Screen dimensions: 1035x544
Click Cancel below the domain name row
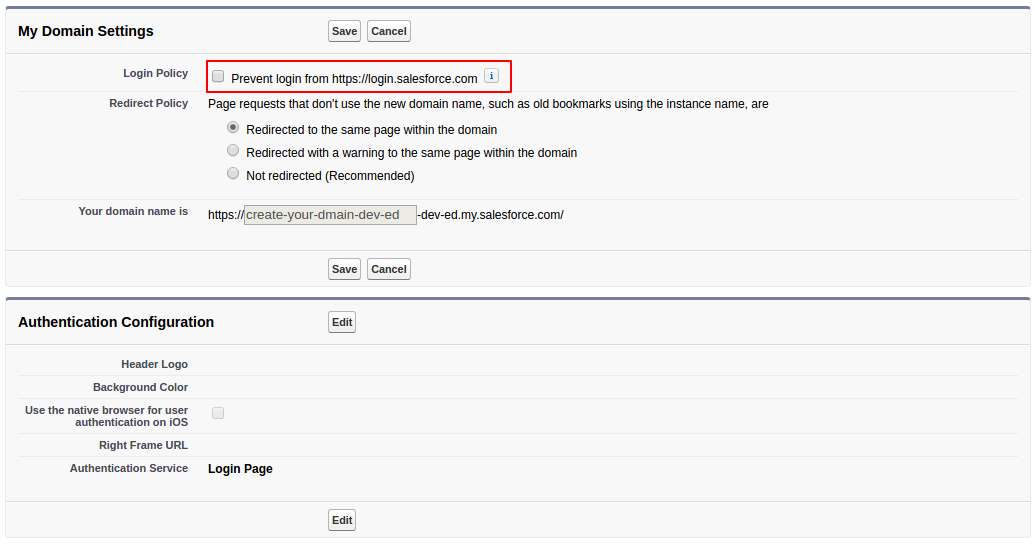(x=388, y=269)
